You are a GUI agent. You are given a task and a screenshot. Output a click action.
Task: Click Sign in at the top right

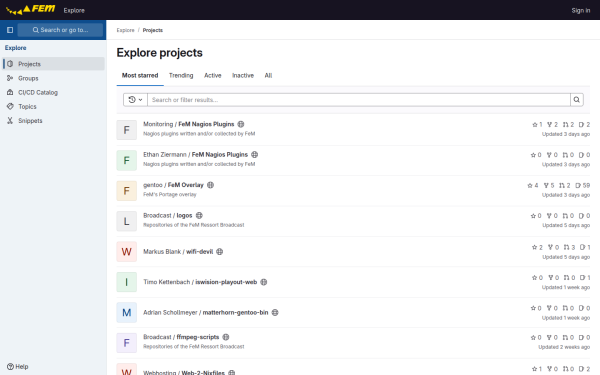[580, 10]
